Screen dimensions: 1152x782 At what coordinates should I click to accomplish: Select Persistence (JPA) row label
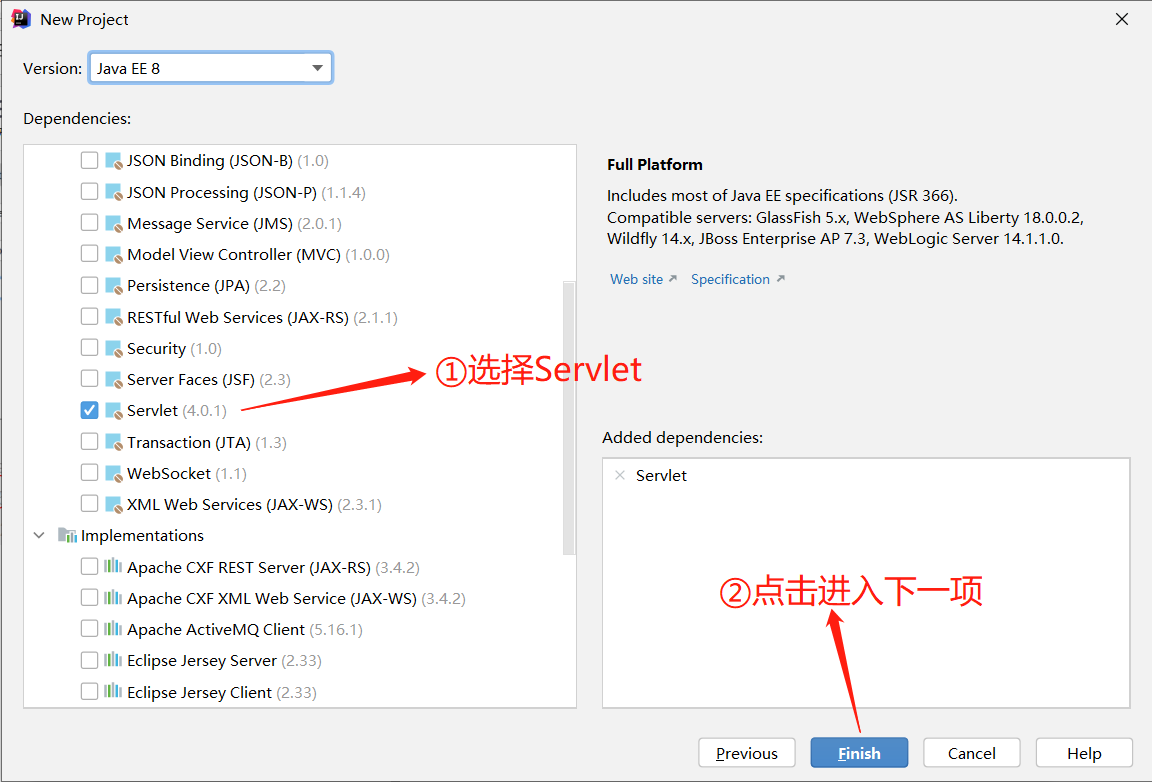(206, 285)
